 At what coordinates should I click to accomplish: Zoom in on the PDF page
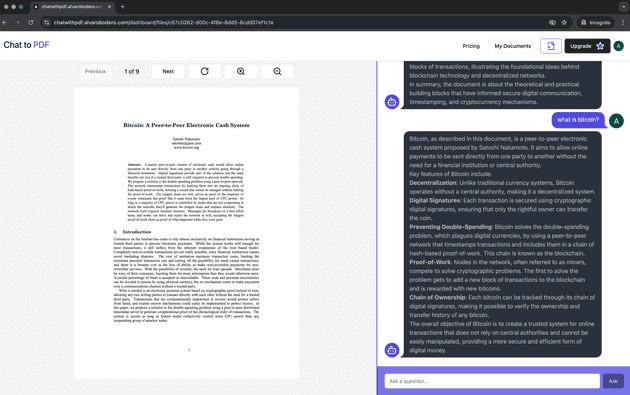(x=241, y=71)
